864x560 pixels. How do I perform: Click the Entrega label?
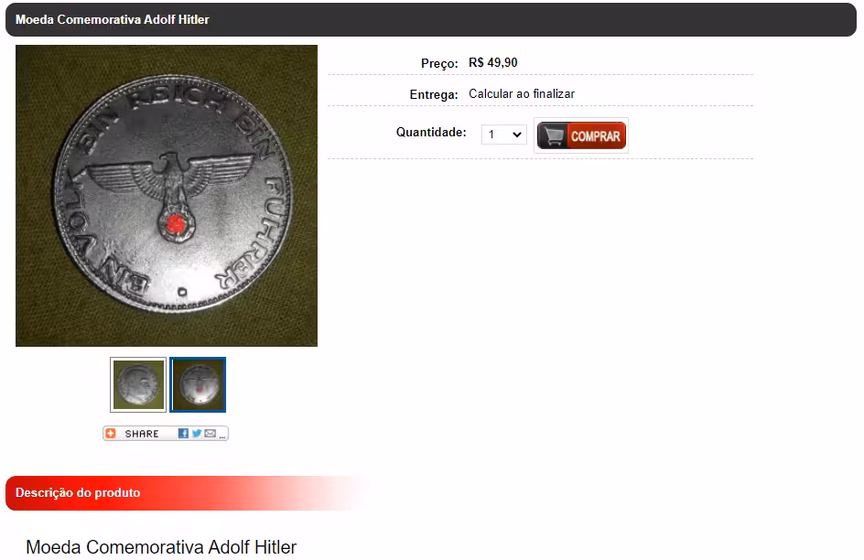[x=434, y=95]
